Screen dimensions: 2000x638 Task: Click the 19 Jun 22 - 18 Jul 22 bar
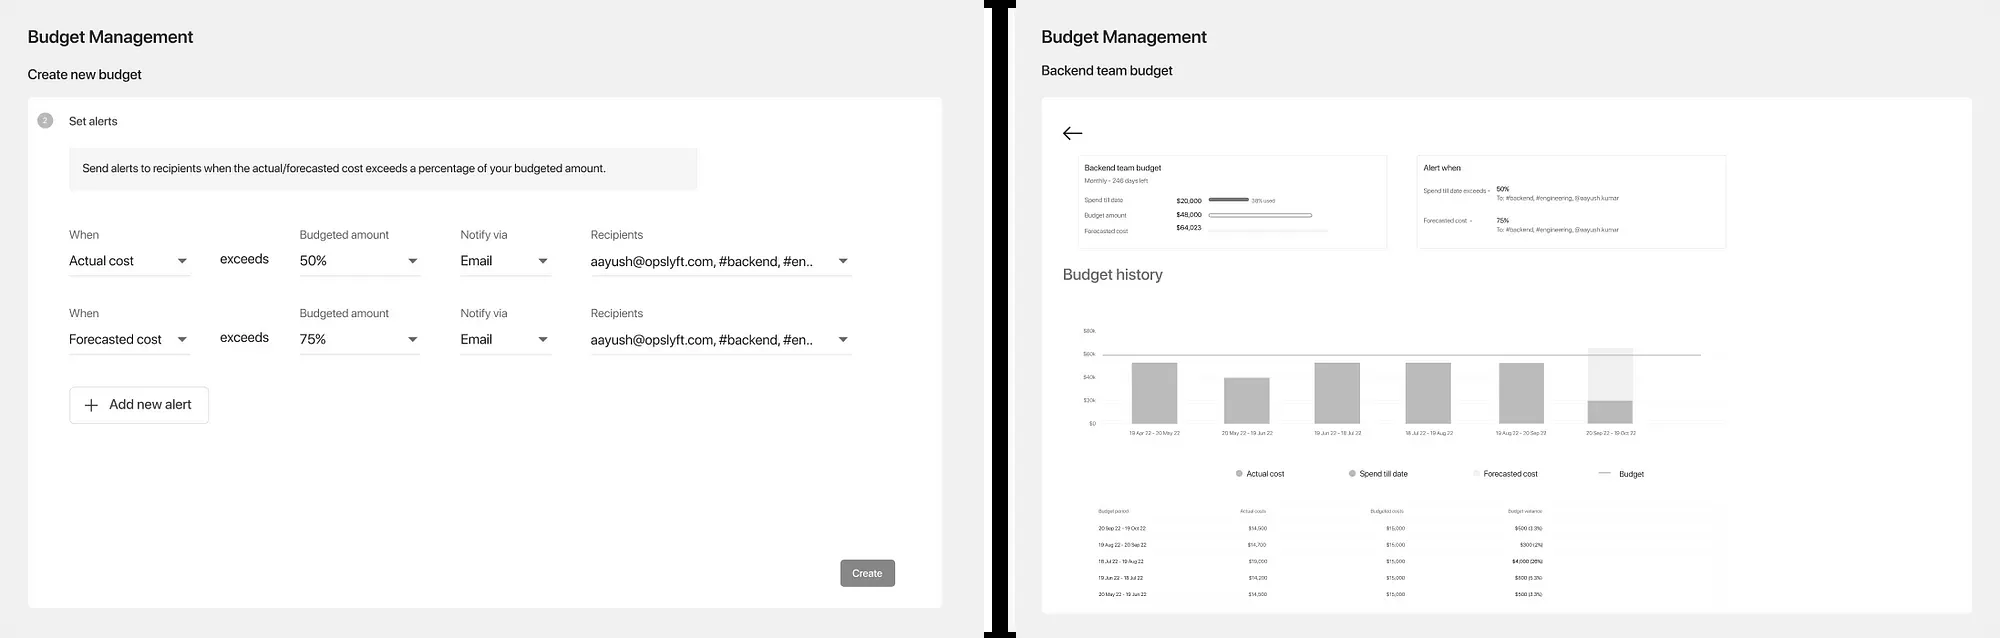(x=1337, y=393)
